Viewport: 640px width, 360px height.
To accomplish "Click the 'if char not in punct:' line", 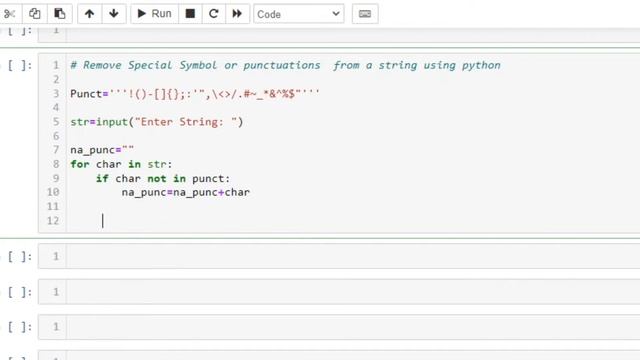I will point(163,179).
